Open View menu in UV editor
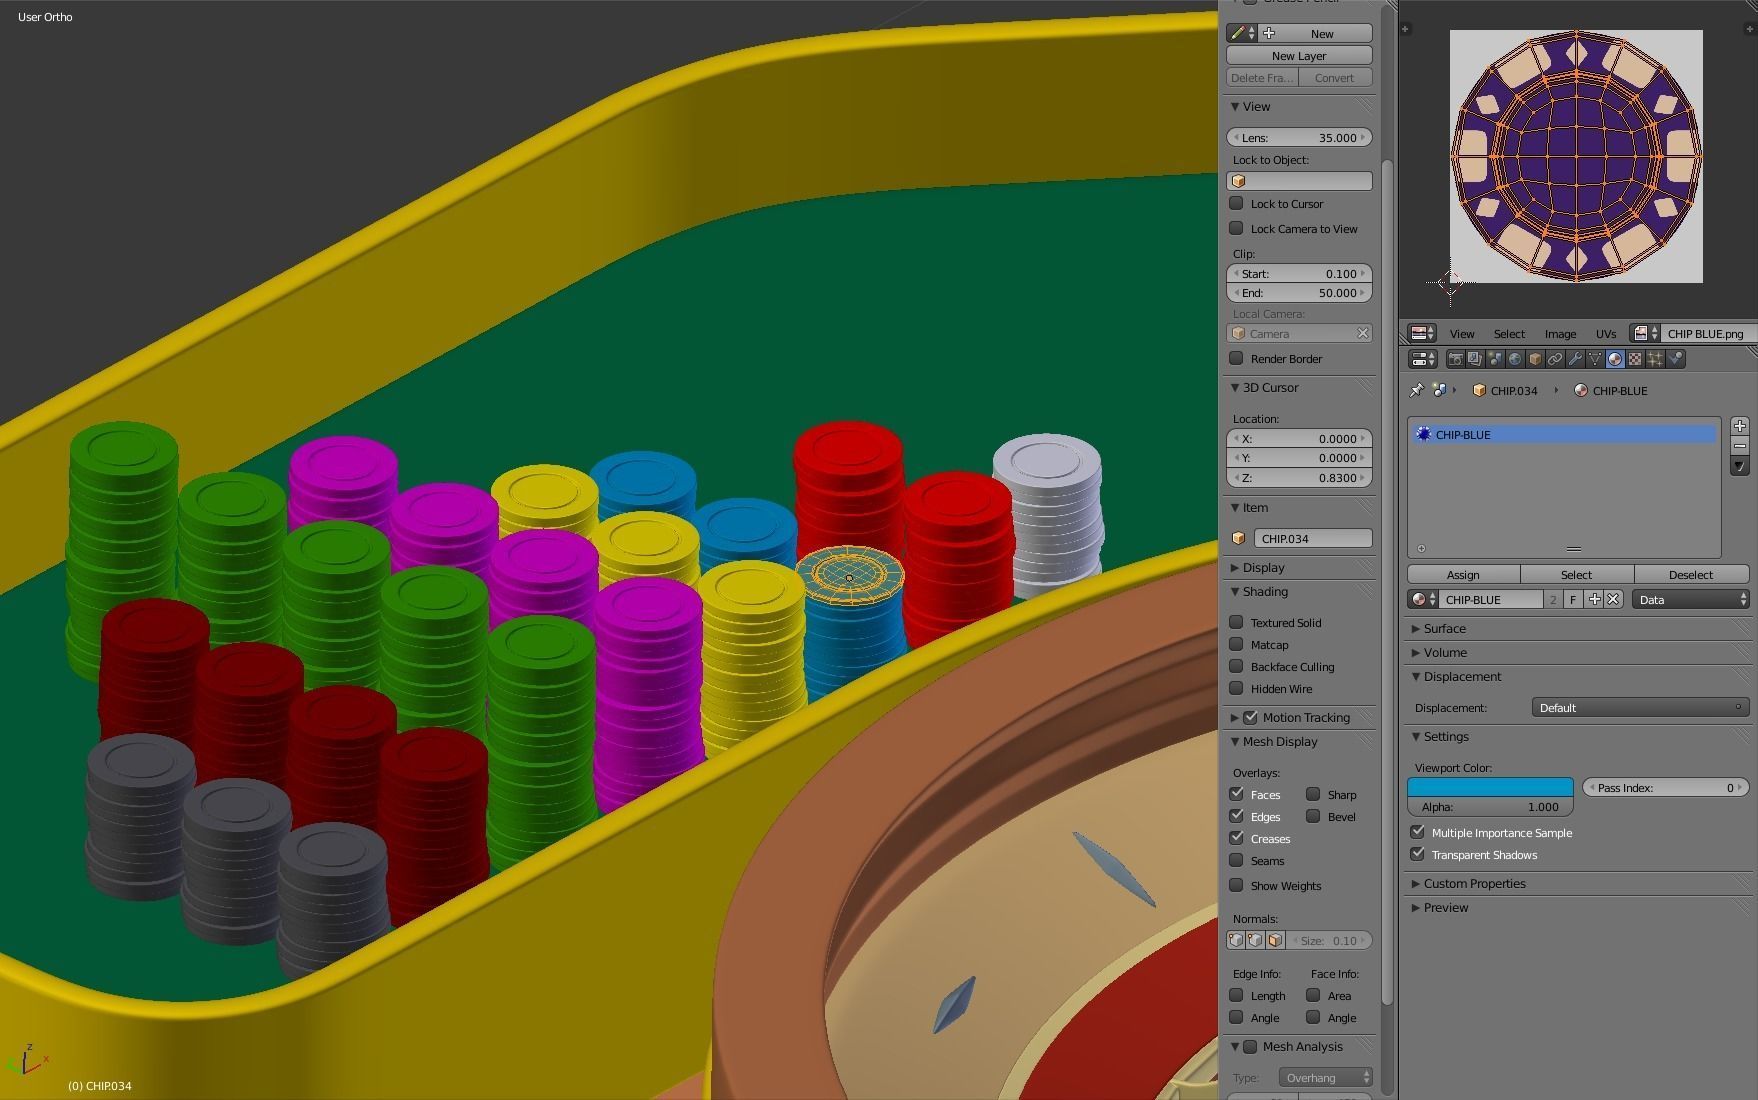 click(1462, 334)
